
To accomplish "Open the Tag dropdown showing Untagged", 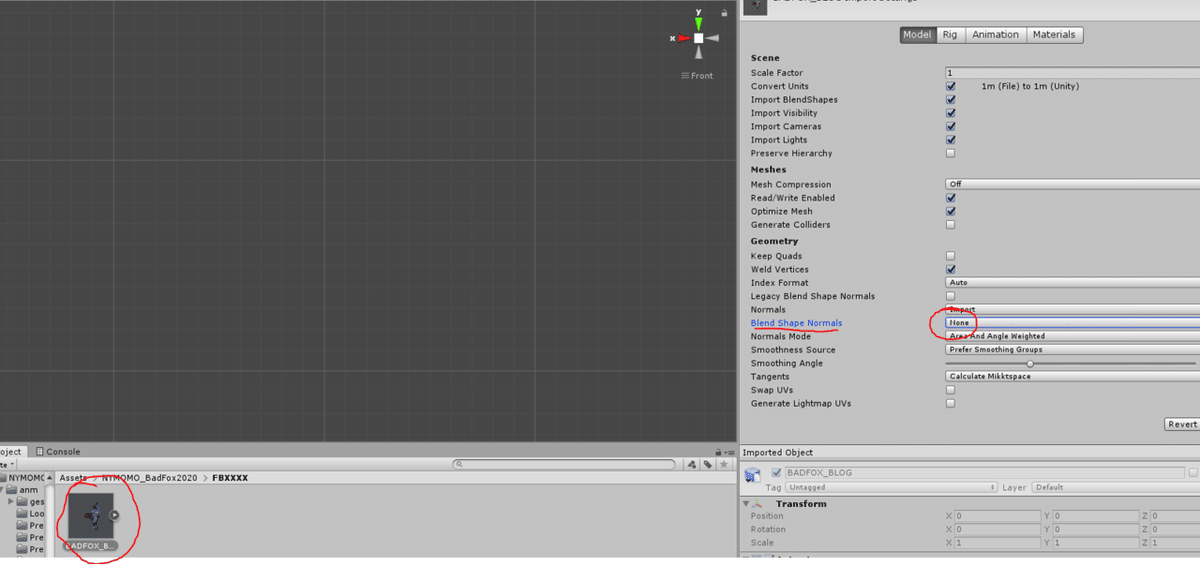I will (x=892, y=487).
